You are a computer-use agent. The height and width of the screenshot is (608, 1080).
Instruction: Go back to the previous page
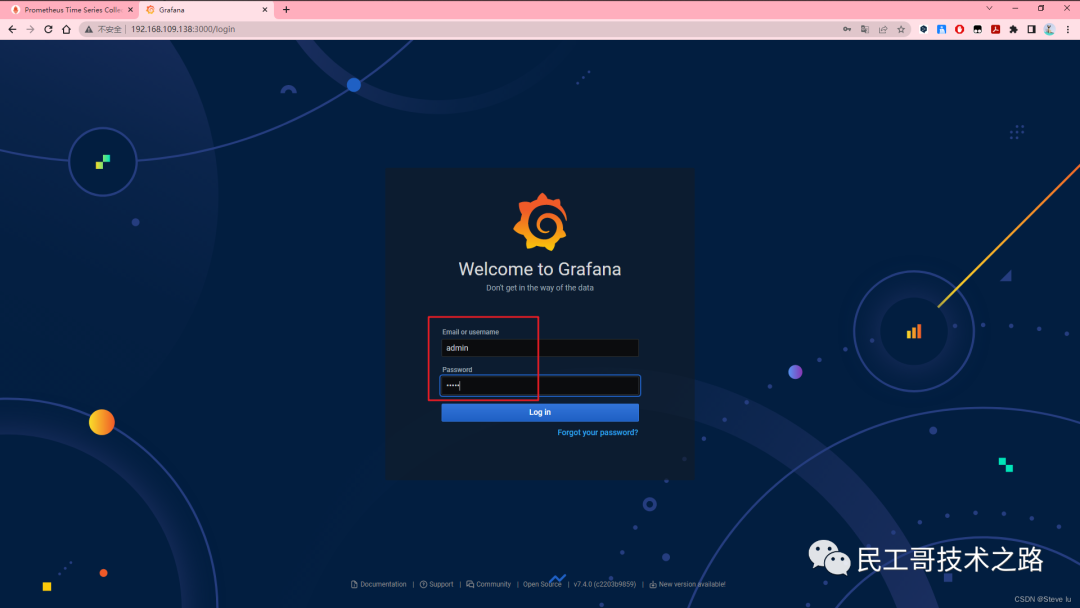pos(12,29)
